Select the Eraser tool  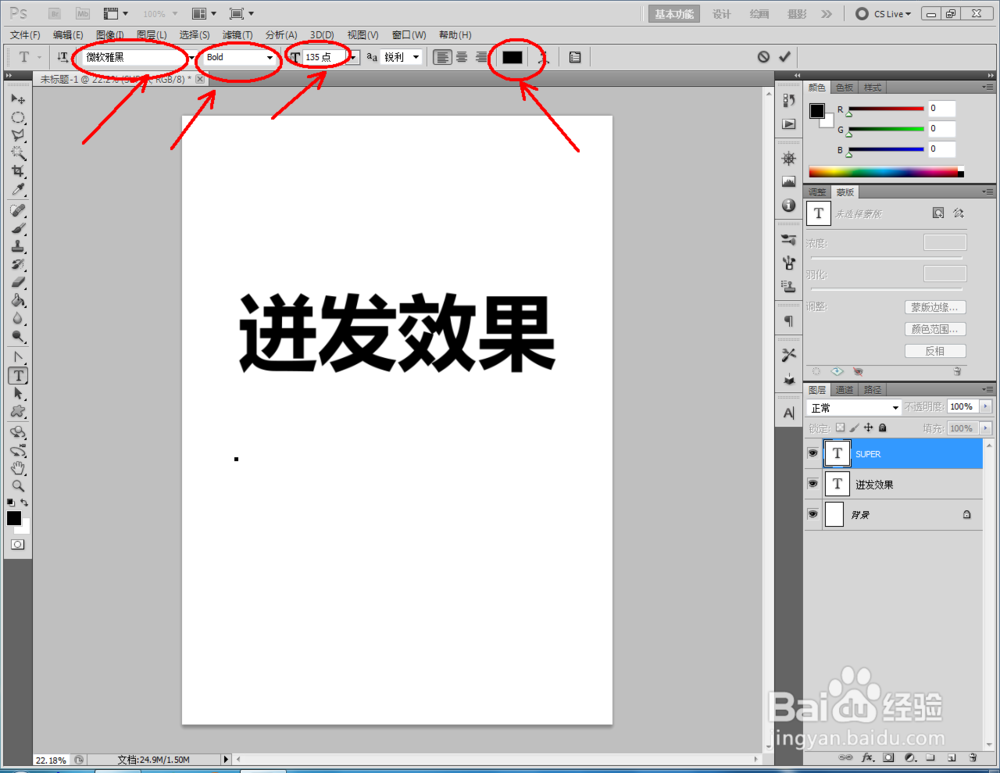(18, 282)
